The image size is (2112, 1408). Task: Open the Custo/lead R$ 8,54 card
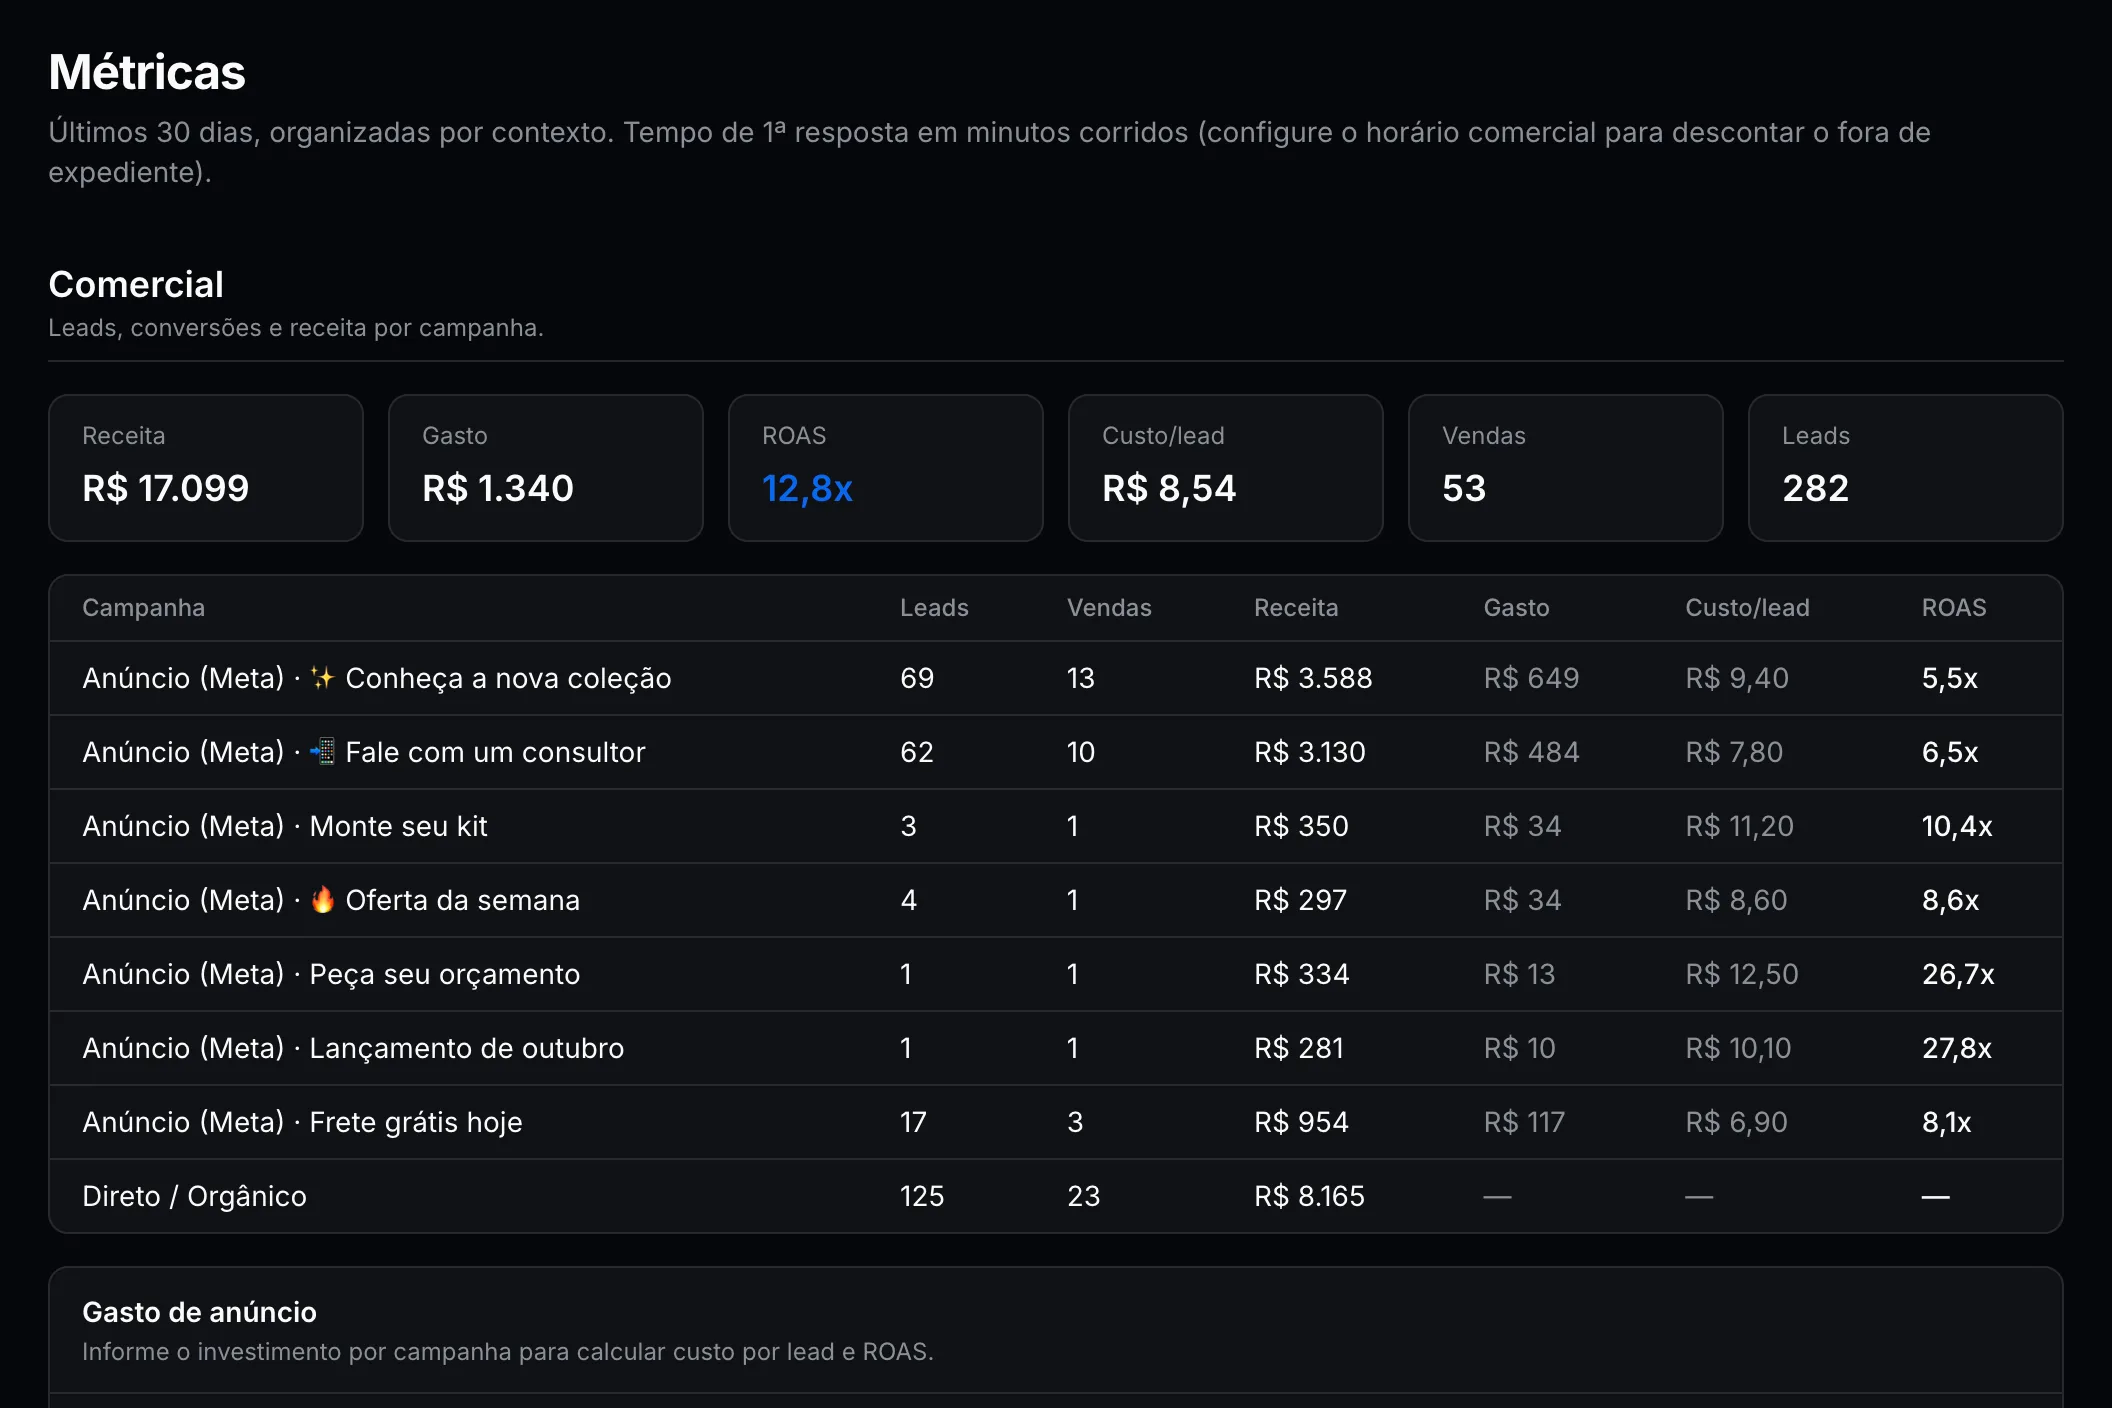coord(1226,468)
